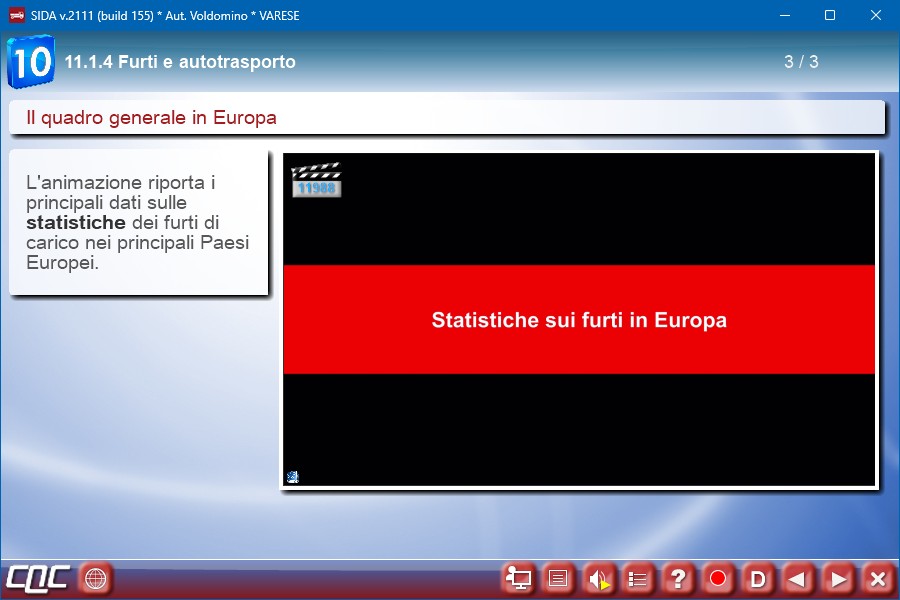Go to previous slide with left arrow
900x600 pixels.
[797, 578]
